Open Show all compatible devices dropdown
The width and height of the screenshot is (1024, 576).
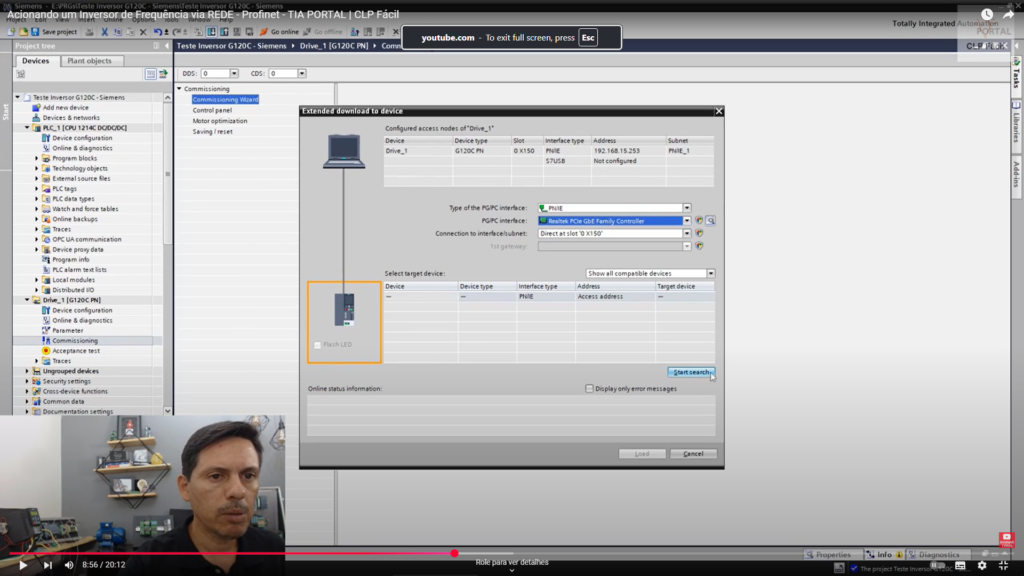pos(711,274)
